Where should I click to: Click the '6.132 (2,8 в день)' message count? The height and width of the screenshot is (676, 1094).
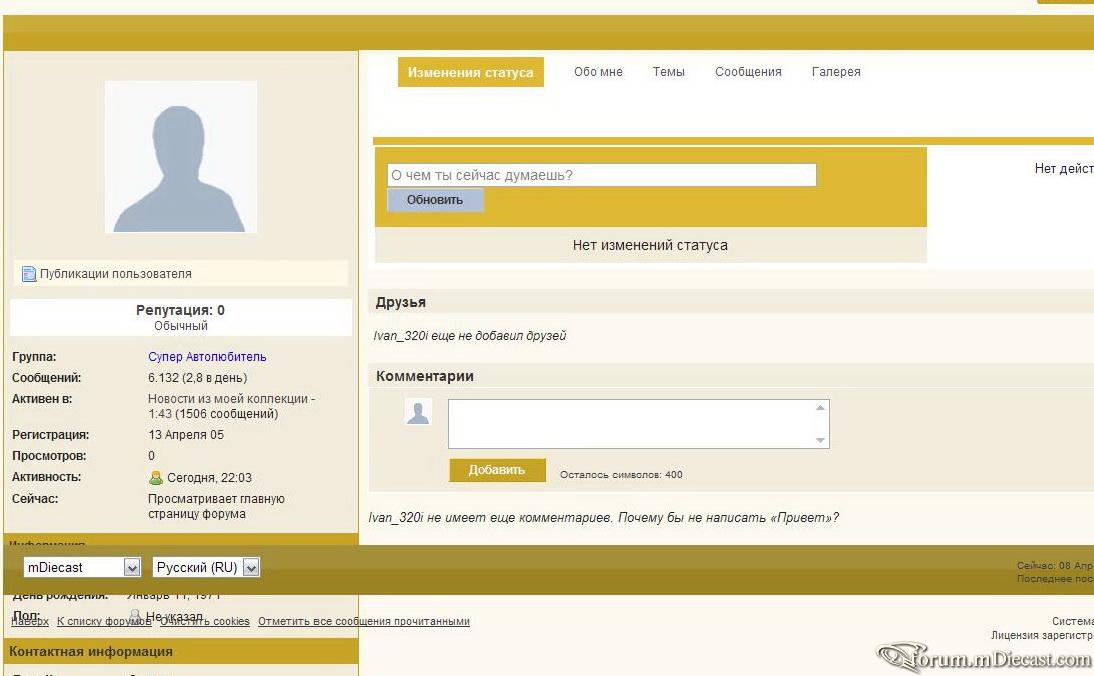point(197,377)
